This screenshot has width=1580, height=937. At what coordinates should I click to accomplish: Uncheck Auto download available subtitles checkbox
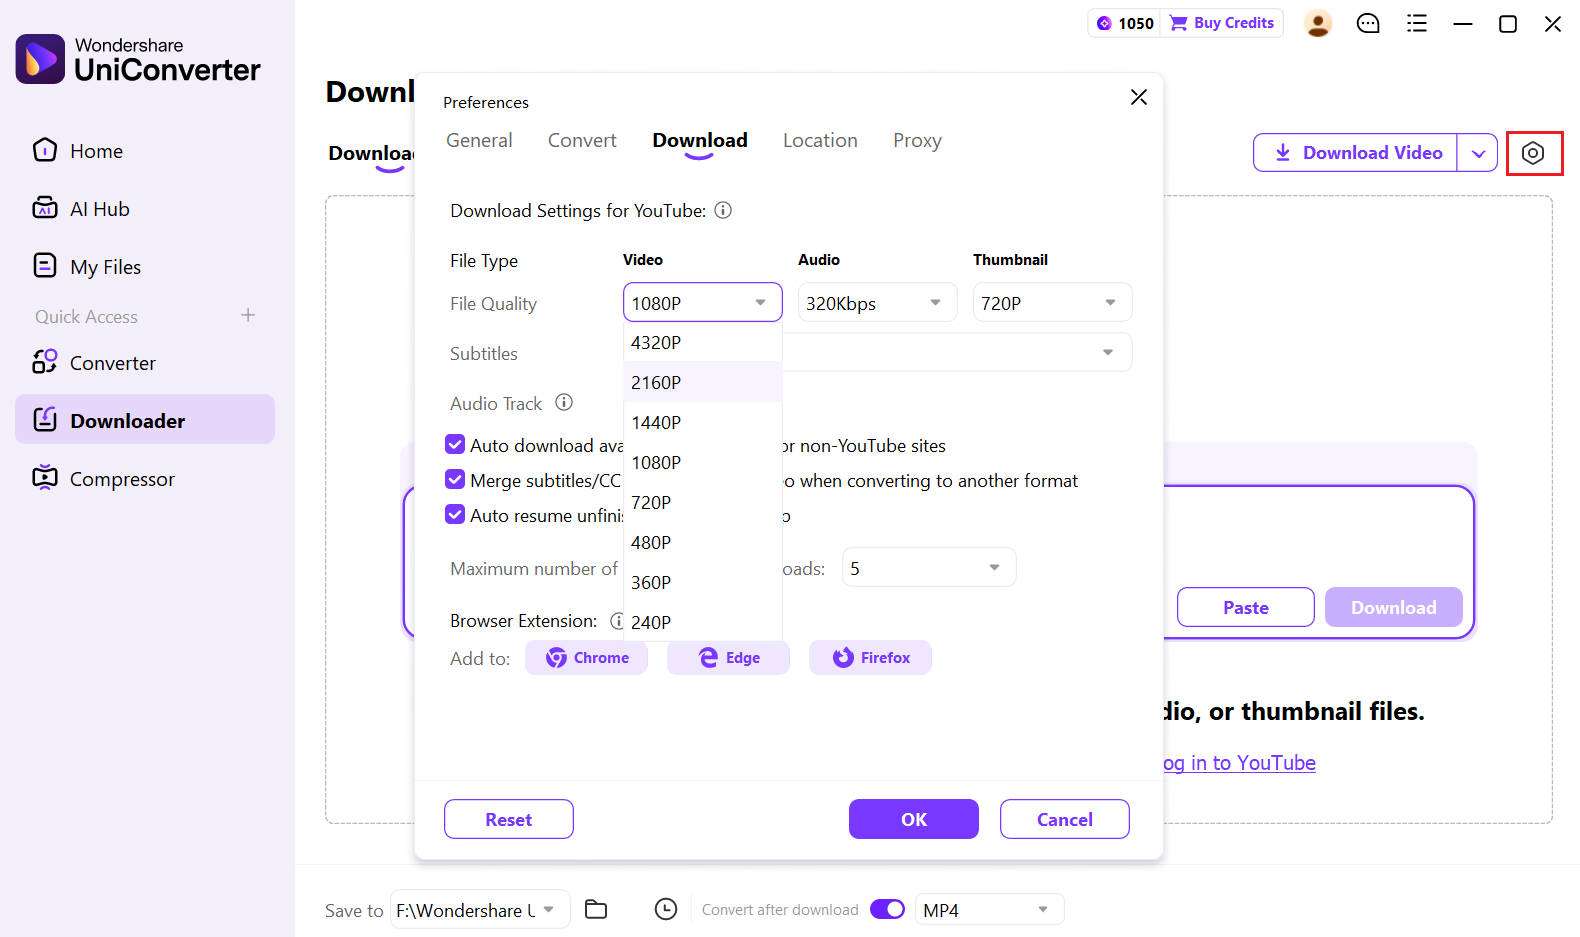[x=455, y=444]
